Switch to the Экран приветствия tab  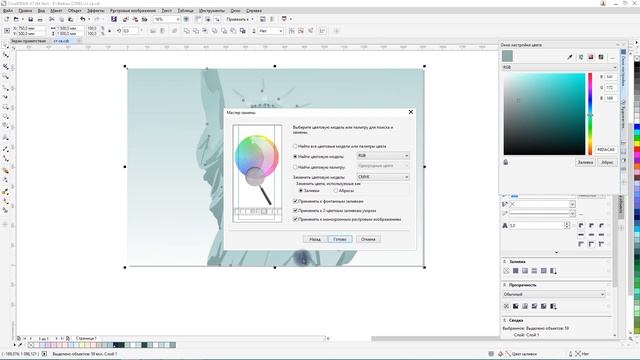coord(28,41)
